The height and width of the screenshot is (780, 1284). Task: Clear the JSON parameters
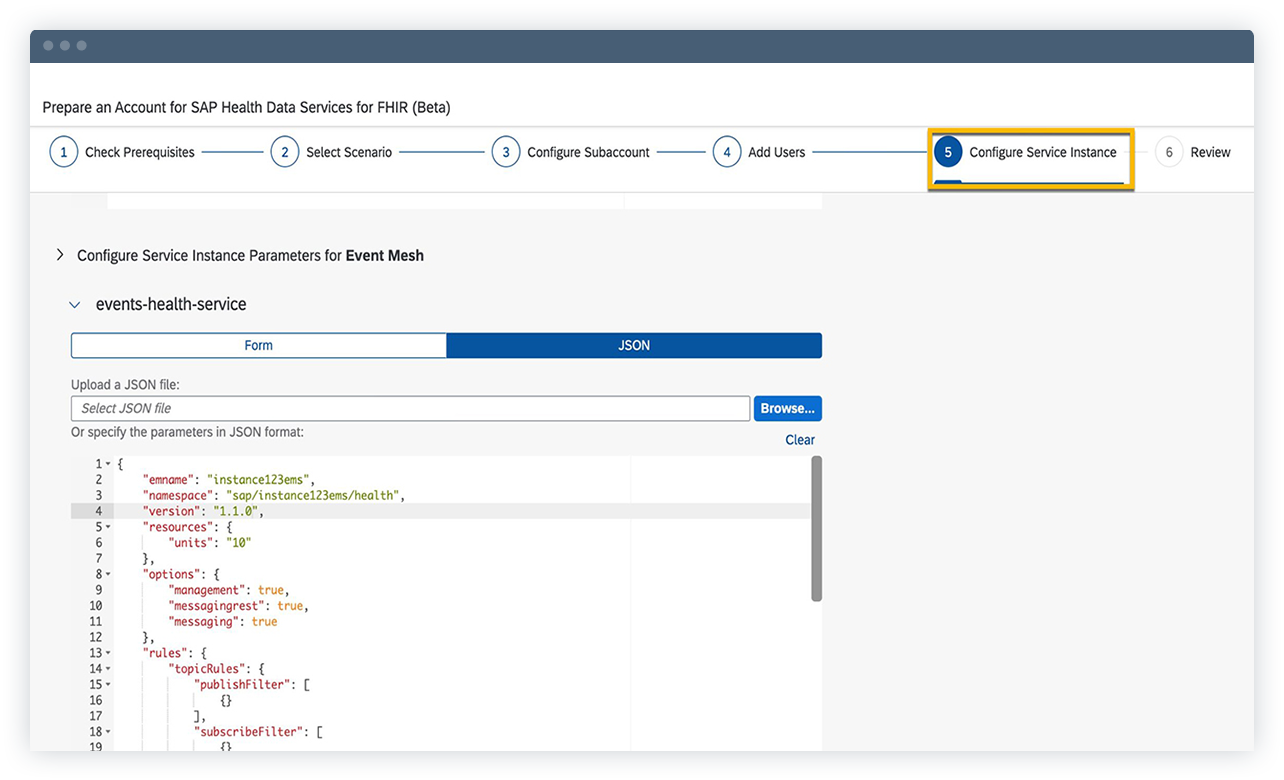[800, 439]
